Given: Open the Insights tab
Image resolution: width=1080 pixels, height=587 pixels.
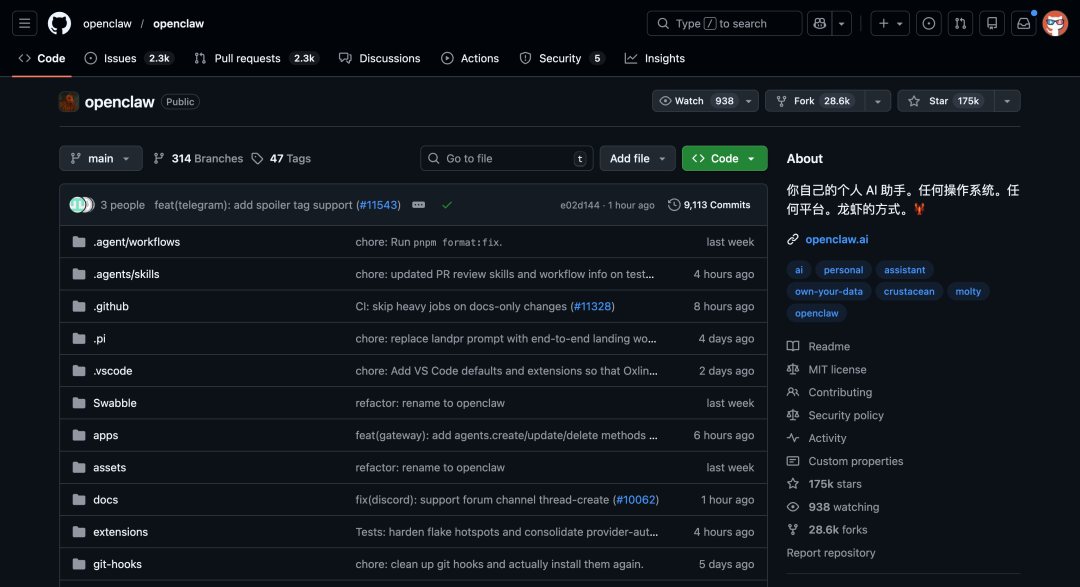Looking at the screenshot, I should click(654, 58).
